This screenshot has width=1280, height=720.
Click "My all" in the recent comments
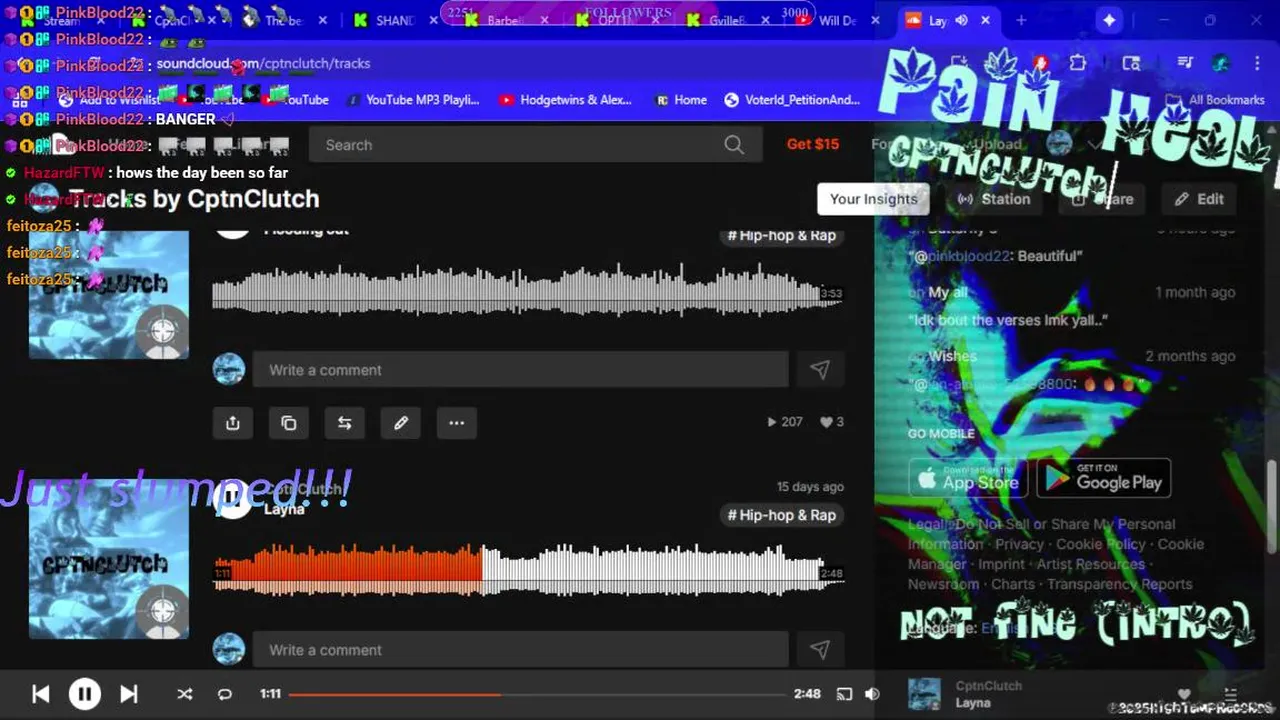click(x=948, y=293)
